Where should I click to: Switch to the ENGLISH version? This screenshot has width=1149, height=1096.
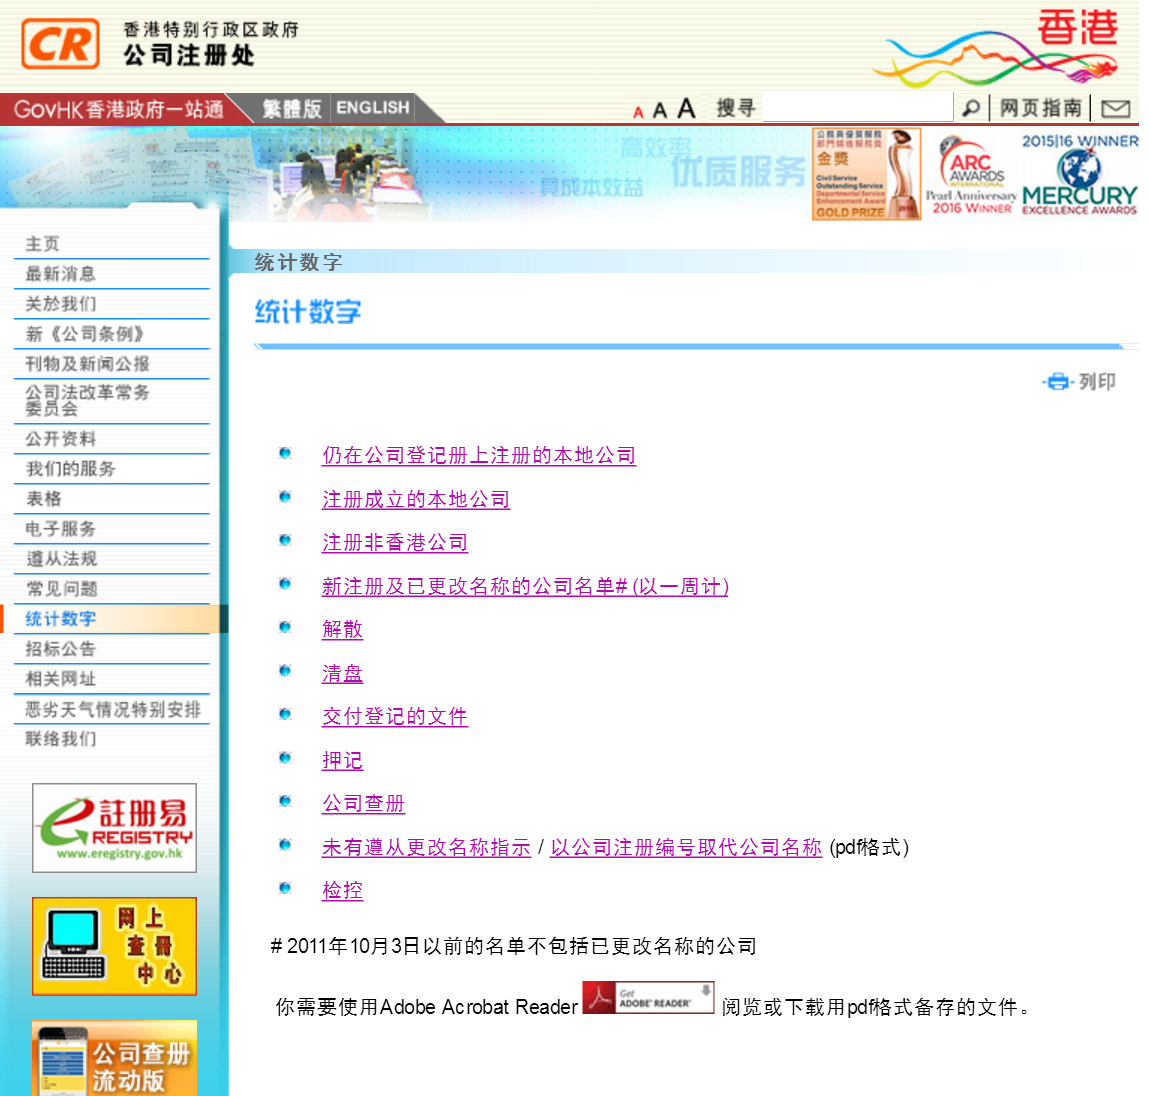tap(373, 107)
